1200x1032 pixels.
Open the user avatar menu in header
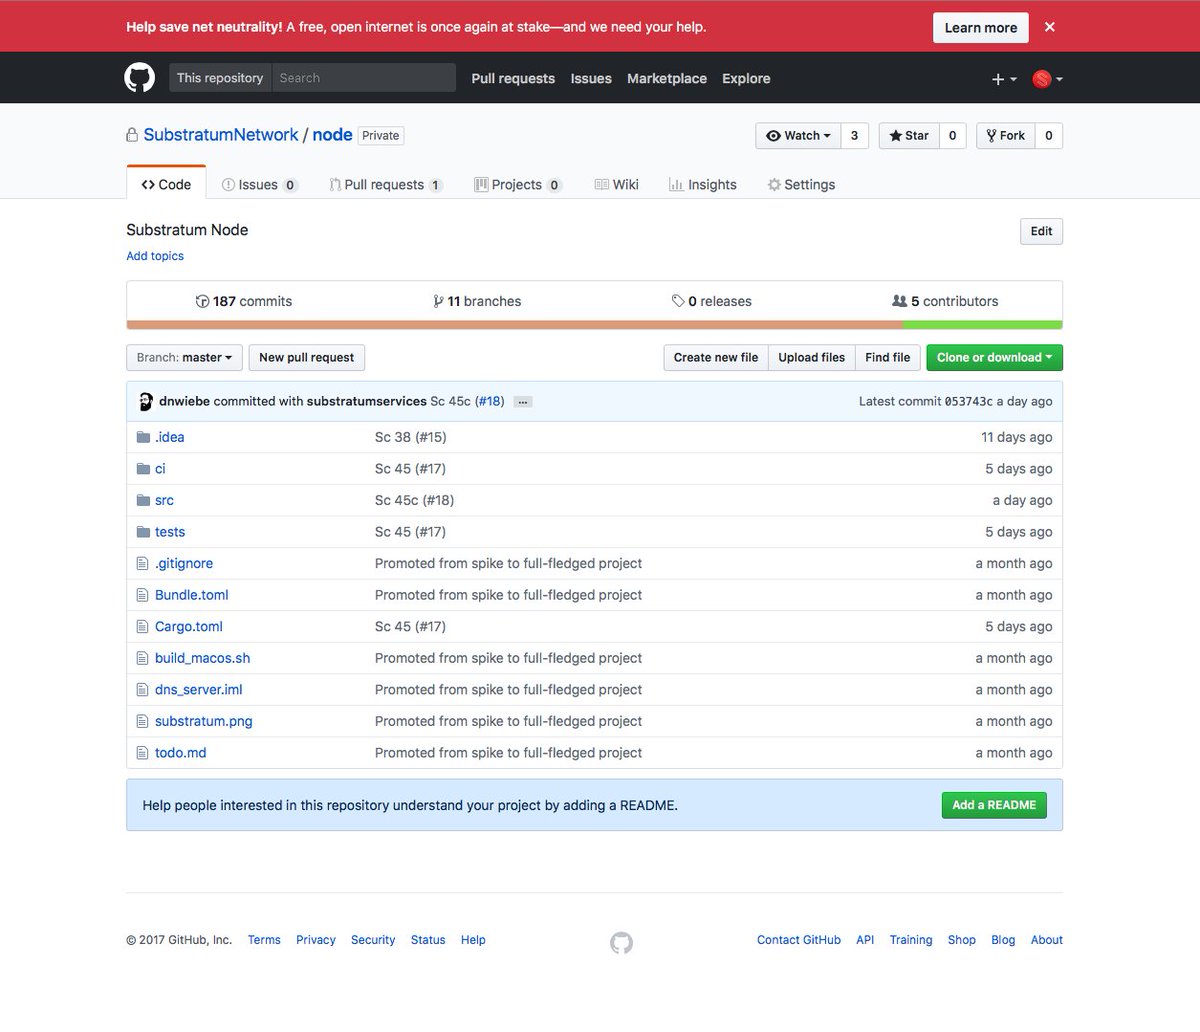click(1047, 79)
